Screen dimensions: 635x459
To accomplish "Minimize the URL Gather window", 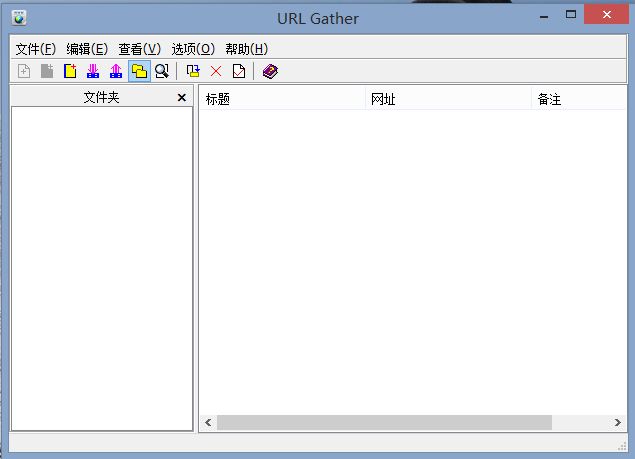I will tap(544, 17).
